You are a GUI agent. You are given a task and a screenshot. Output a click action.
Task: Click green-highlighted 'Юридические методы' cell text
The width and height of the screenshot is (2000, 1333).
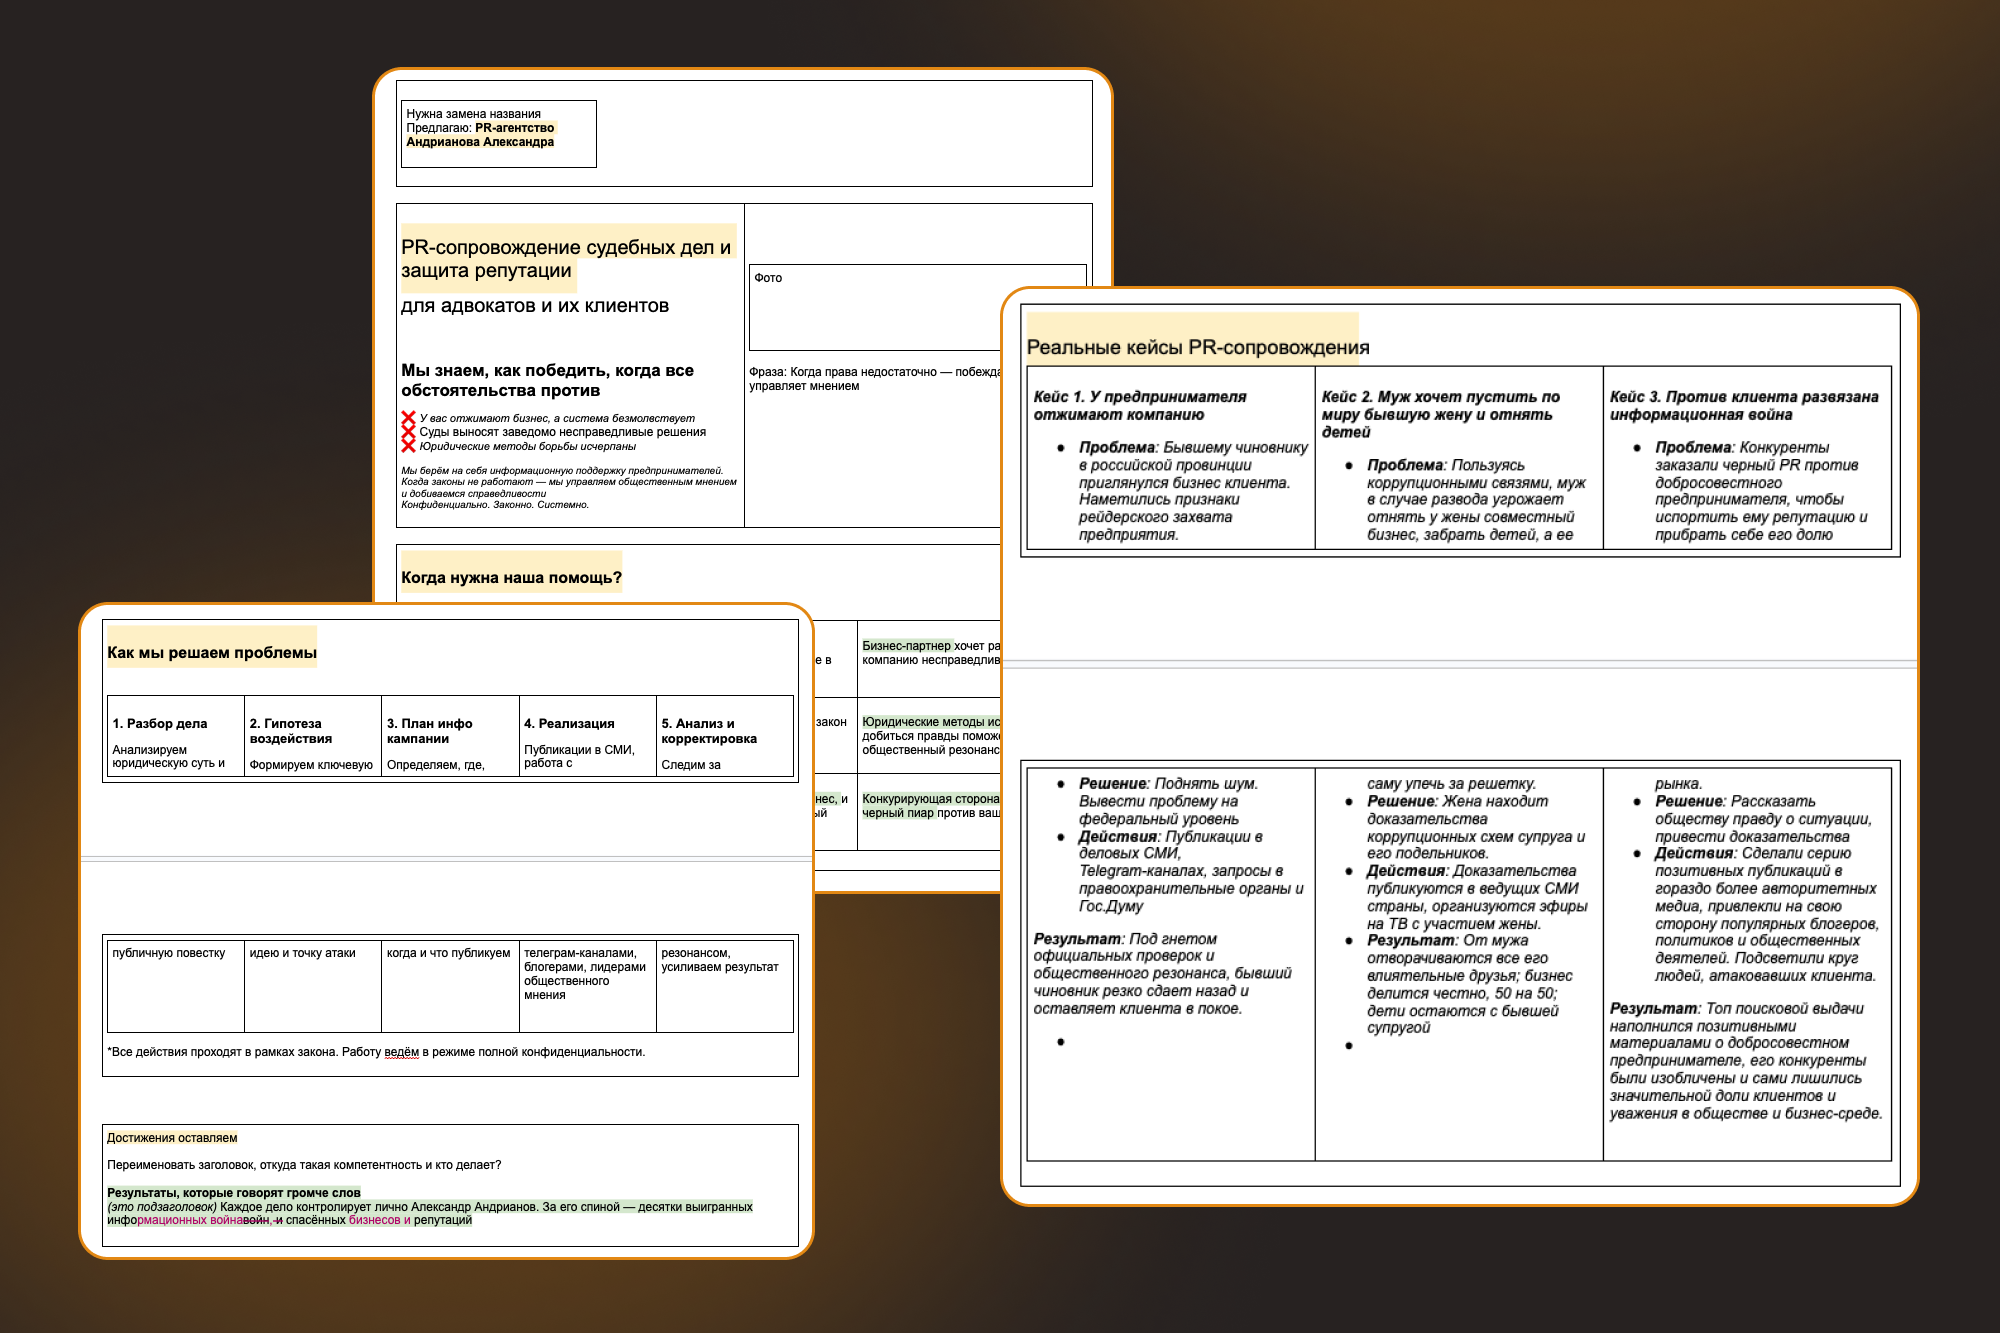931,722
